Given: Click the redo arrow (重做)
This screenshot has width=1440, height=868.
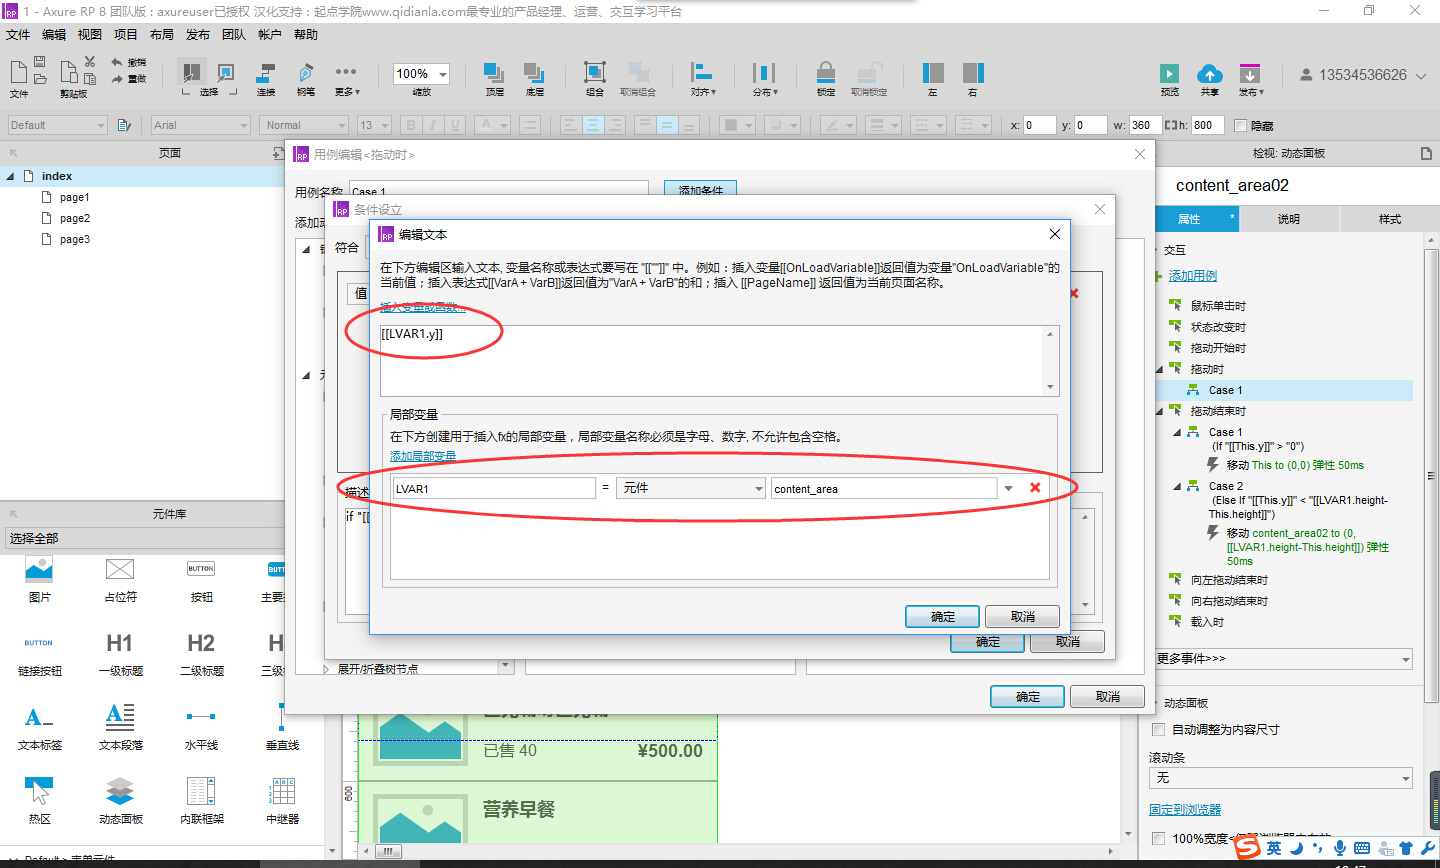Looking at the screenshot, I should coord(117,78).
